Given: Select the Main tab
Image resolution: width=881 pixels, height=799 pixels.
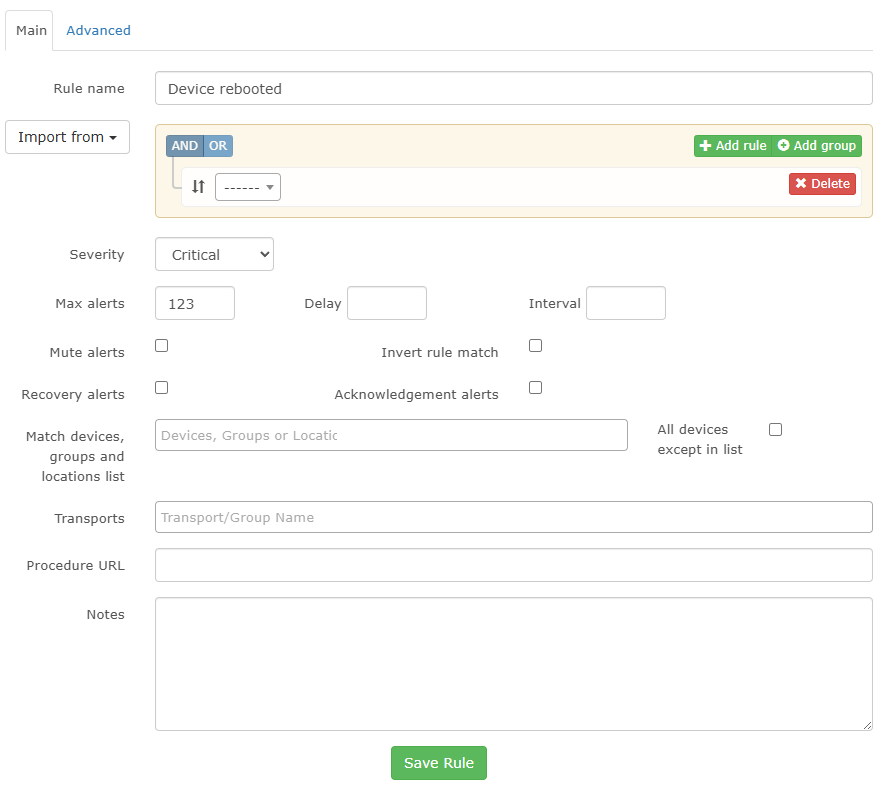Looking at the screenshot, I should [x=31, y=31].
